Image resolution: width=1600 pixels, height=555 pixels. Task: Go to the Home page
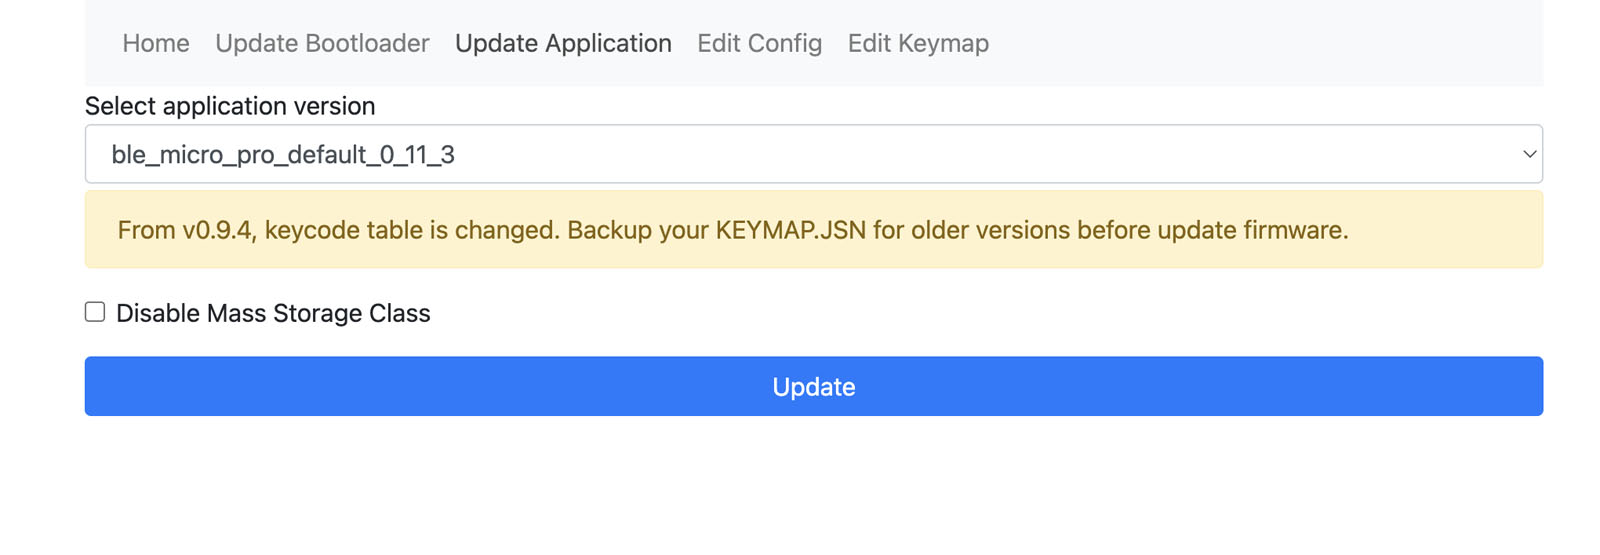tap(156, 43)
